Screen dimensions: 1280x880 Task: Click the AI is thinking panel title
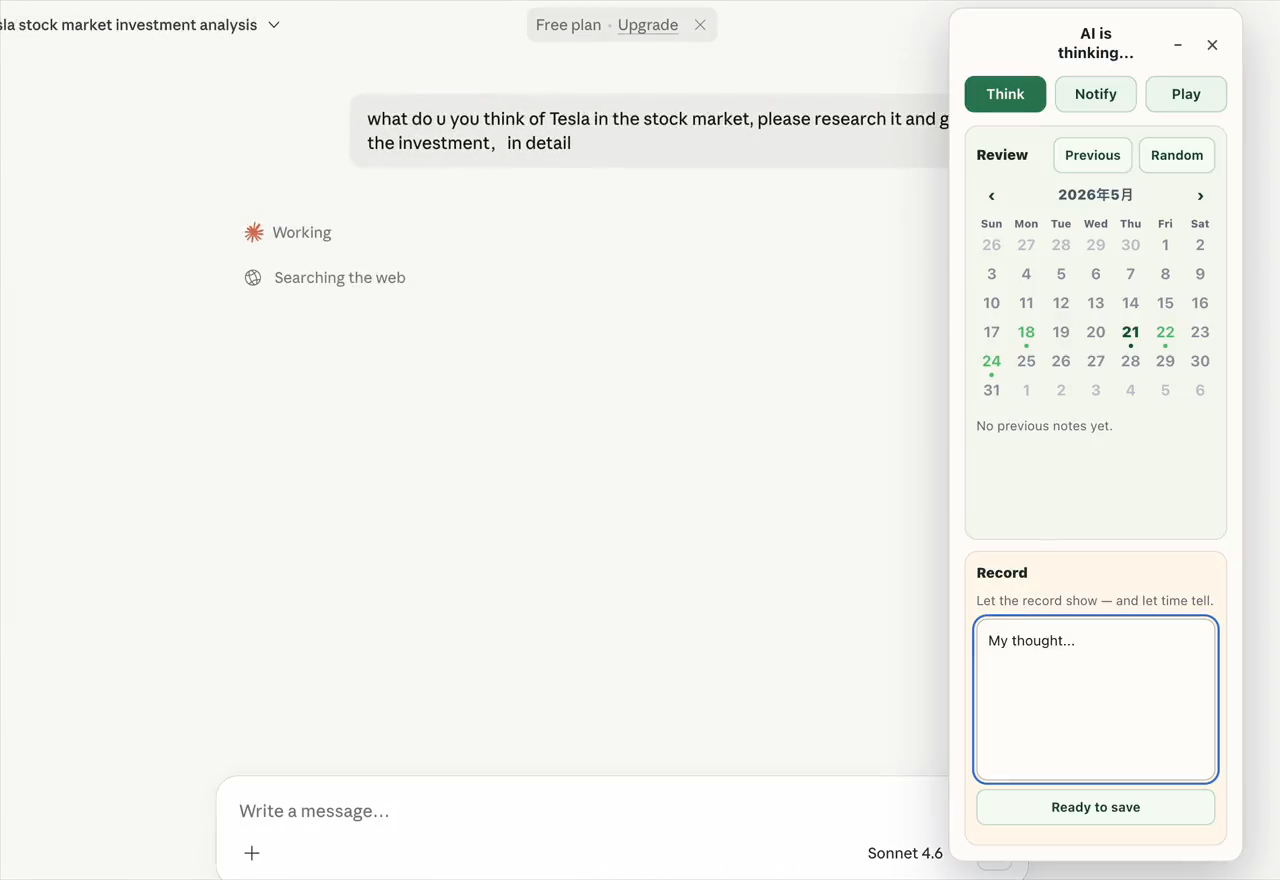coord(1096,43)
